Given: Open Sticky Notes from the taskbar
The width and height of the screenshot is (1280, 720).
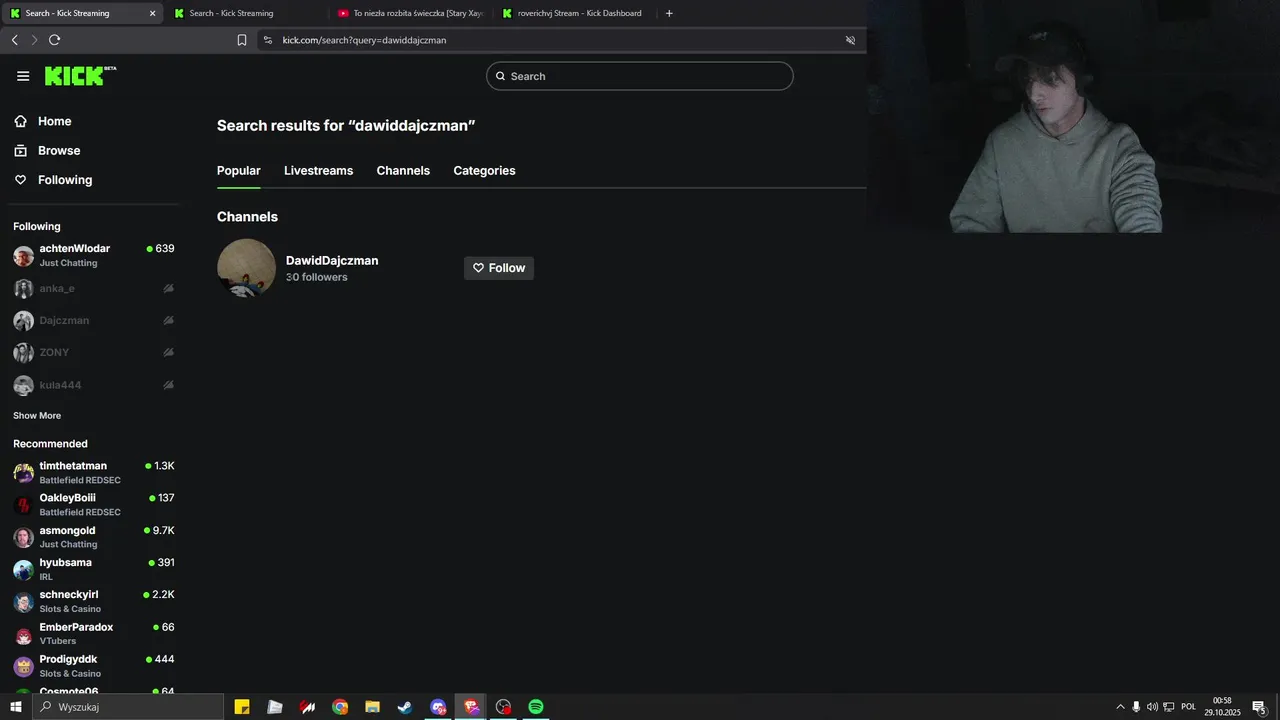Looking at the screenshot, I should point(242,707).
